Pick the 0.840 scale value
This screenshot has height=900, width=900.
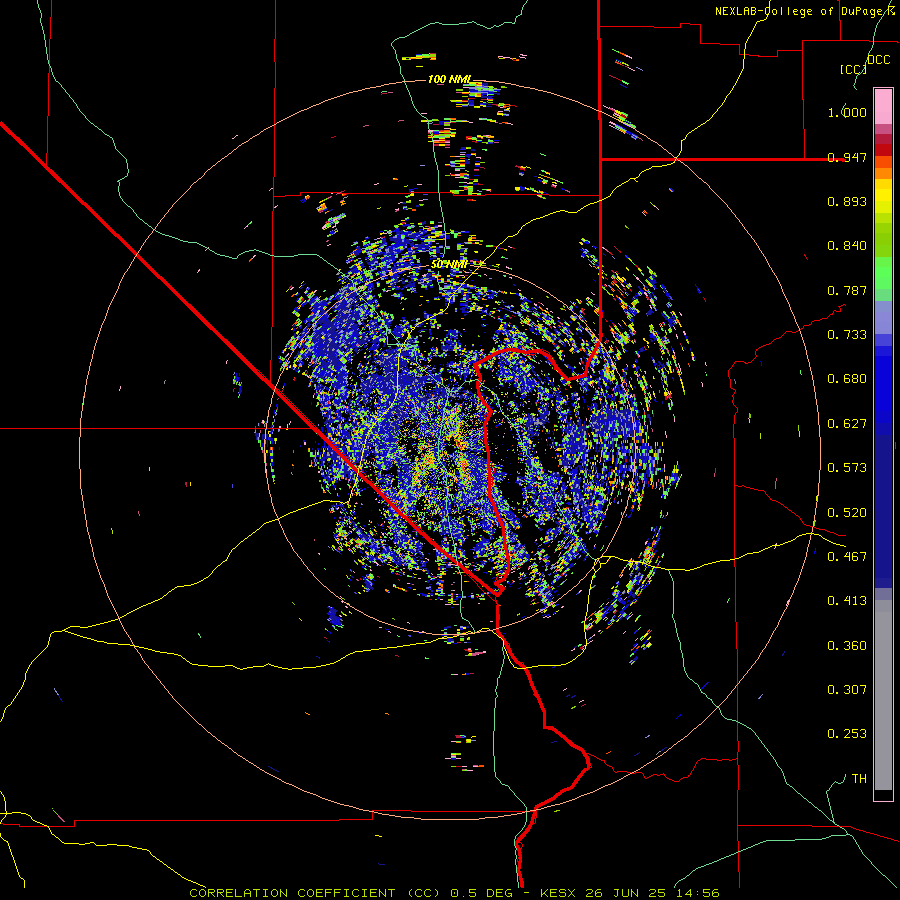click(847, 246)
